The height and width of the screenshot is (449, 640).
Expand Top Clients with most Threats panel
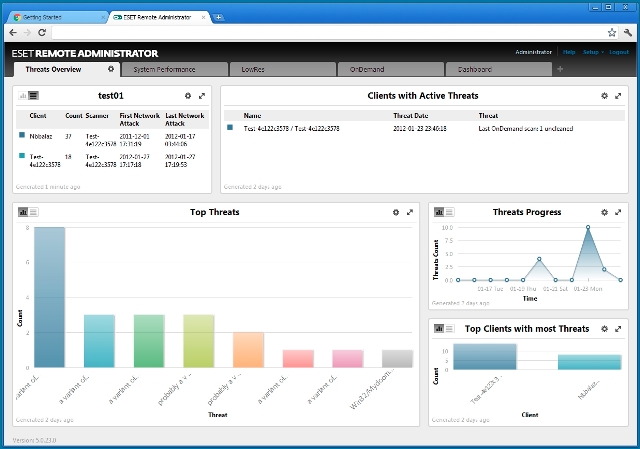tap(618, 329)
